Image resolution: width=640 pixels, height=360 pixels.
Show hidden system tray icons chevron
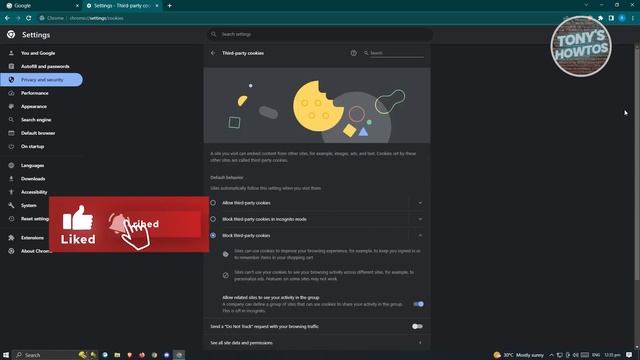pyautogui.click(x=551, y=355)
